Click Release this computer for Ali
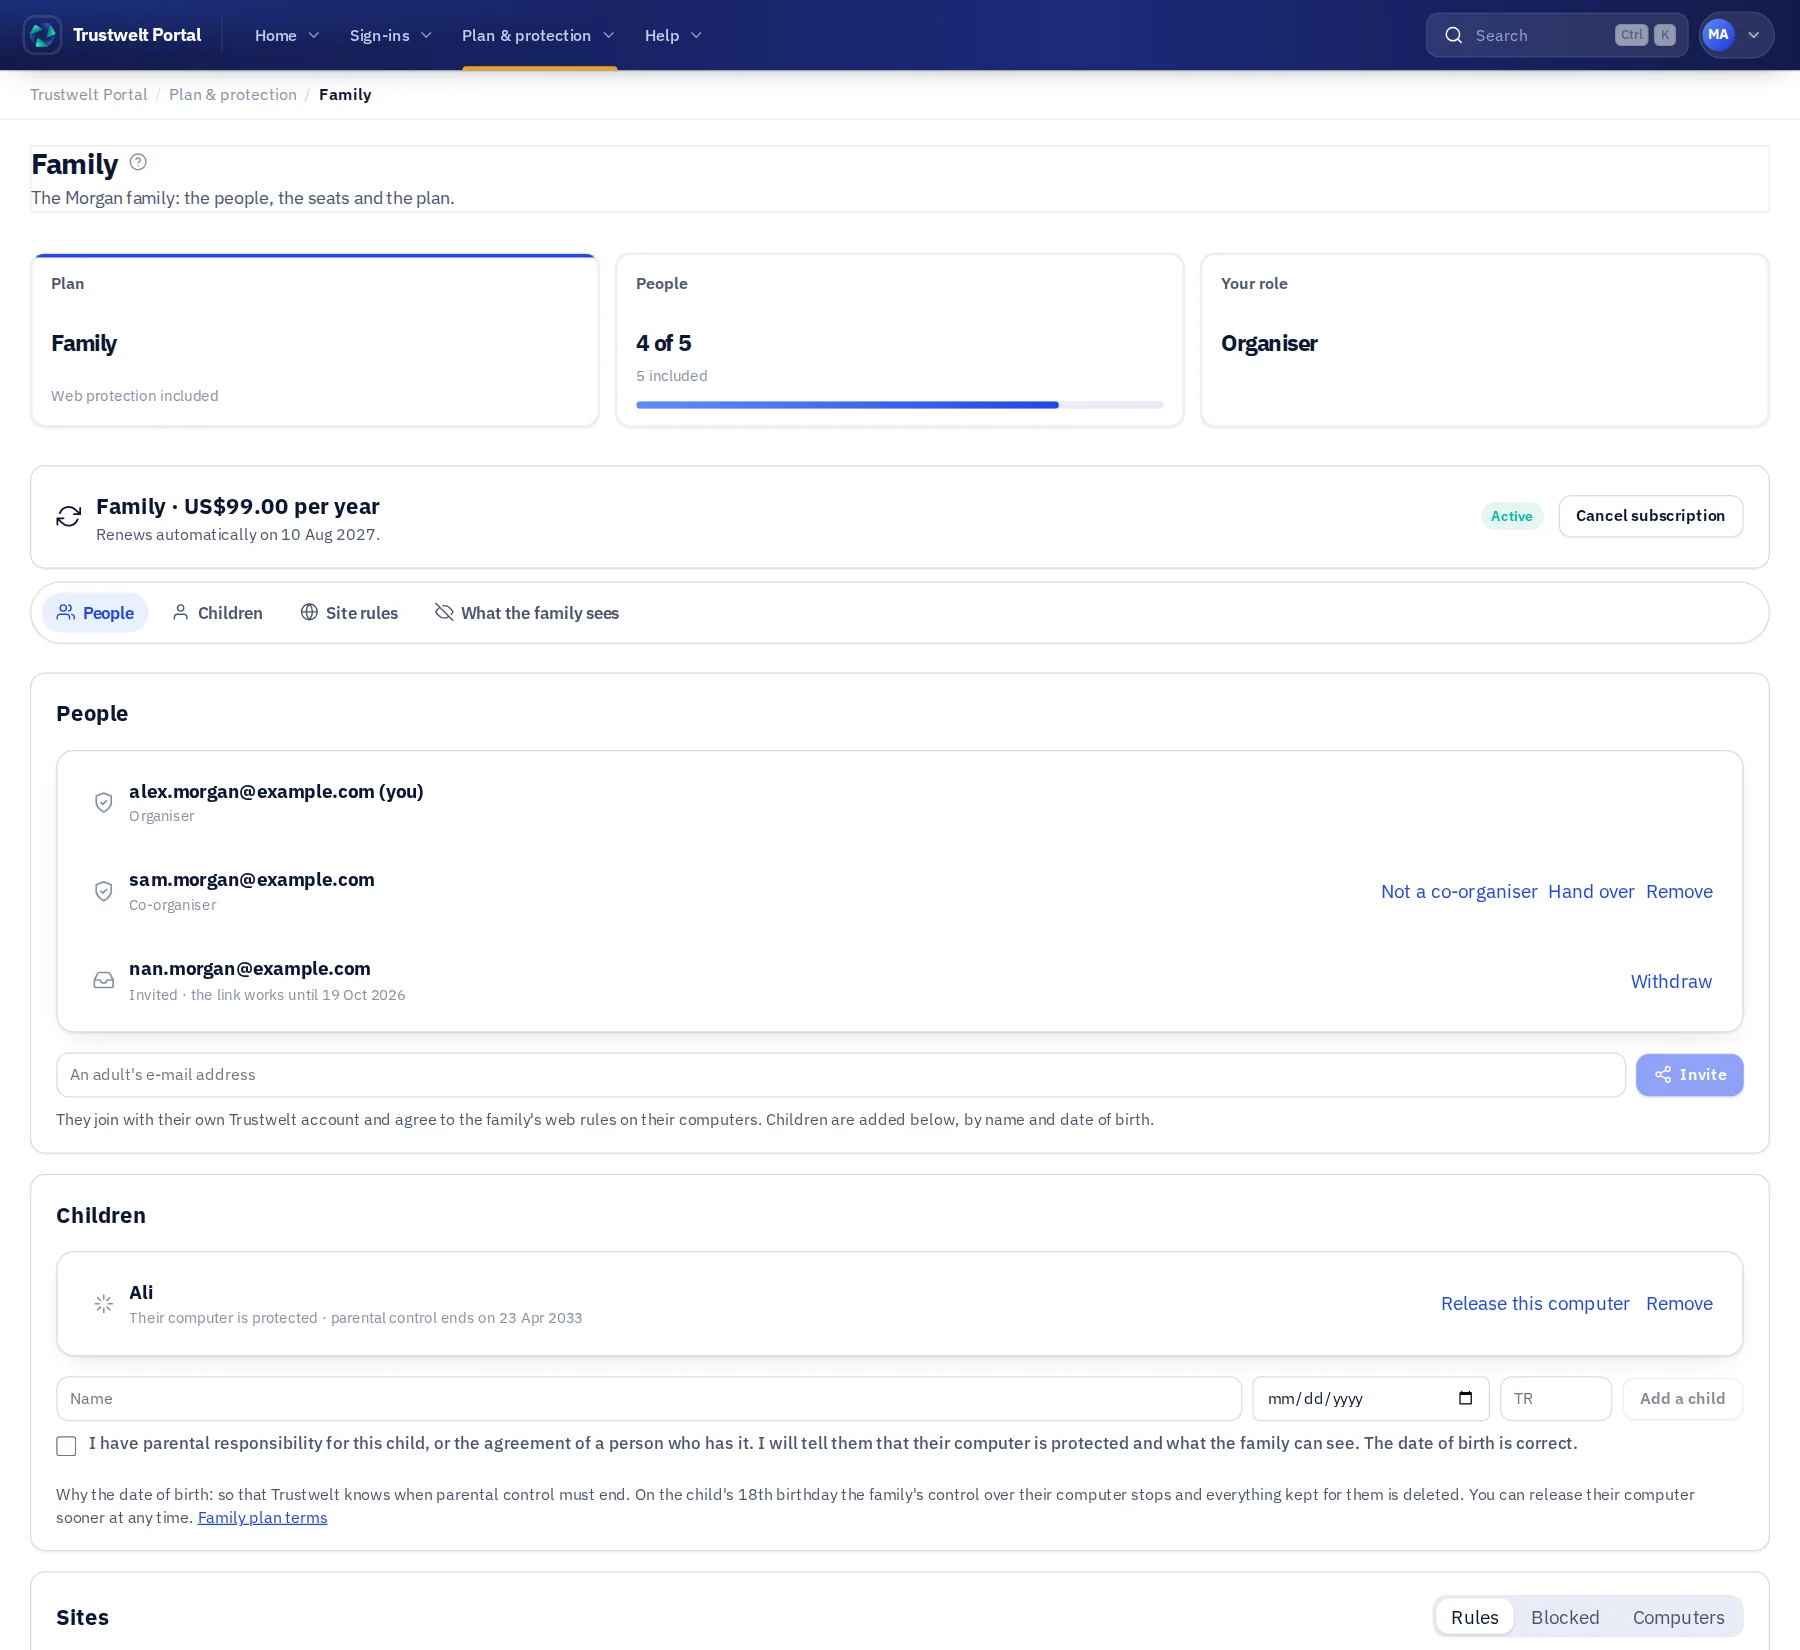The height and width of the screenshot is (1650, 1800). tap(1535, 1304)
